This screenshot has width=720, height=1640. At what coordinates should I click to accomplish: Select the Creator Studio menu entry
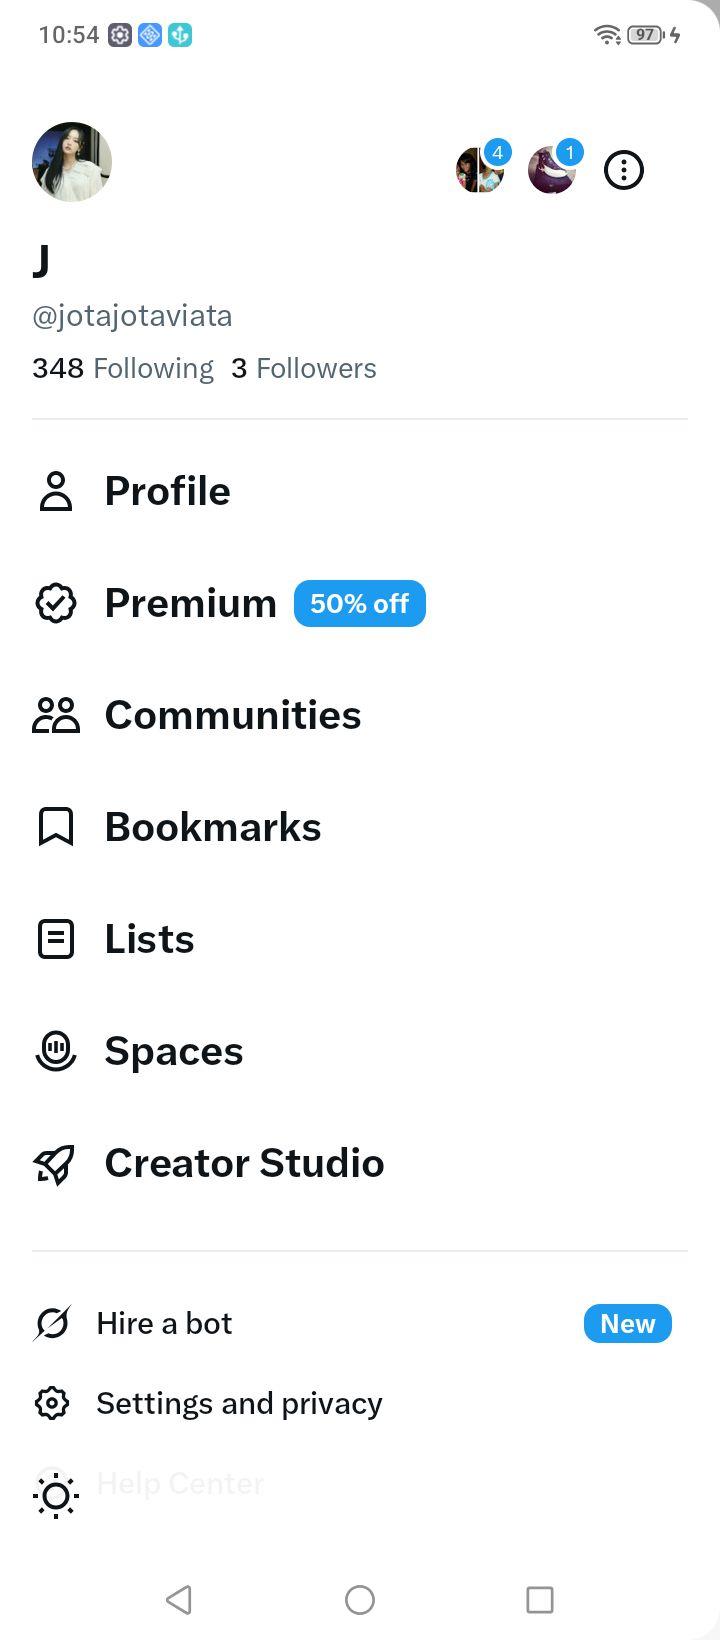pyautogui.click(x=208, y=1163)
